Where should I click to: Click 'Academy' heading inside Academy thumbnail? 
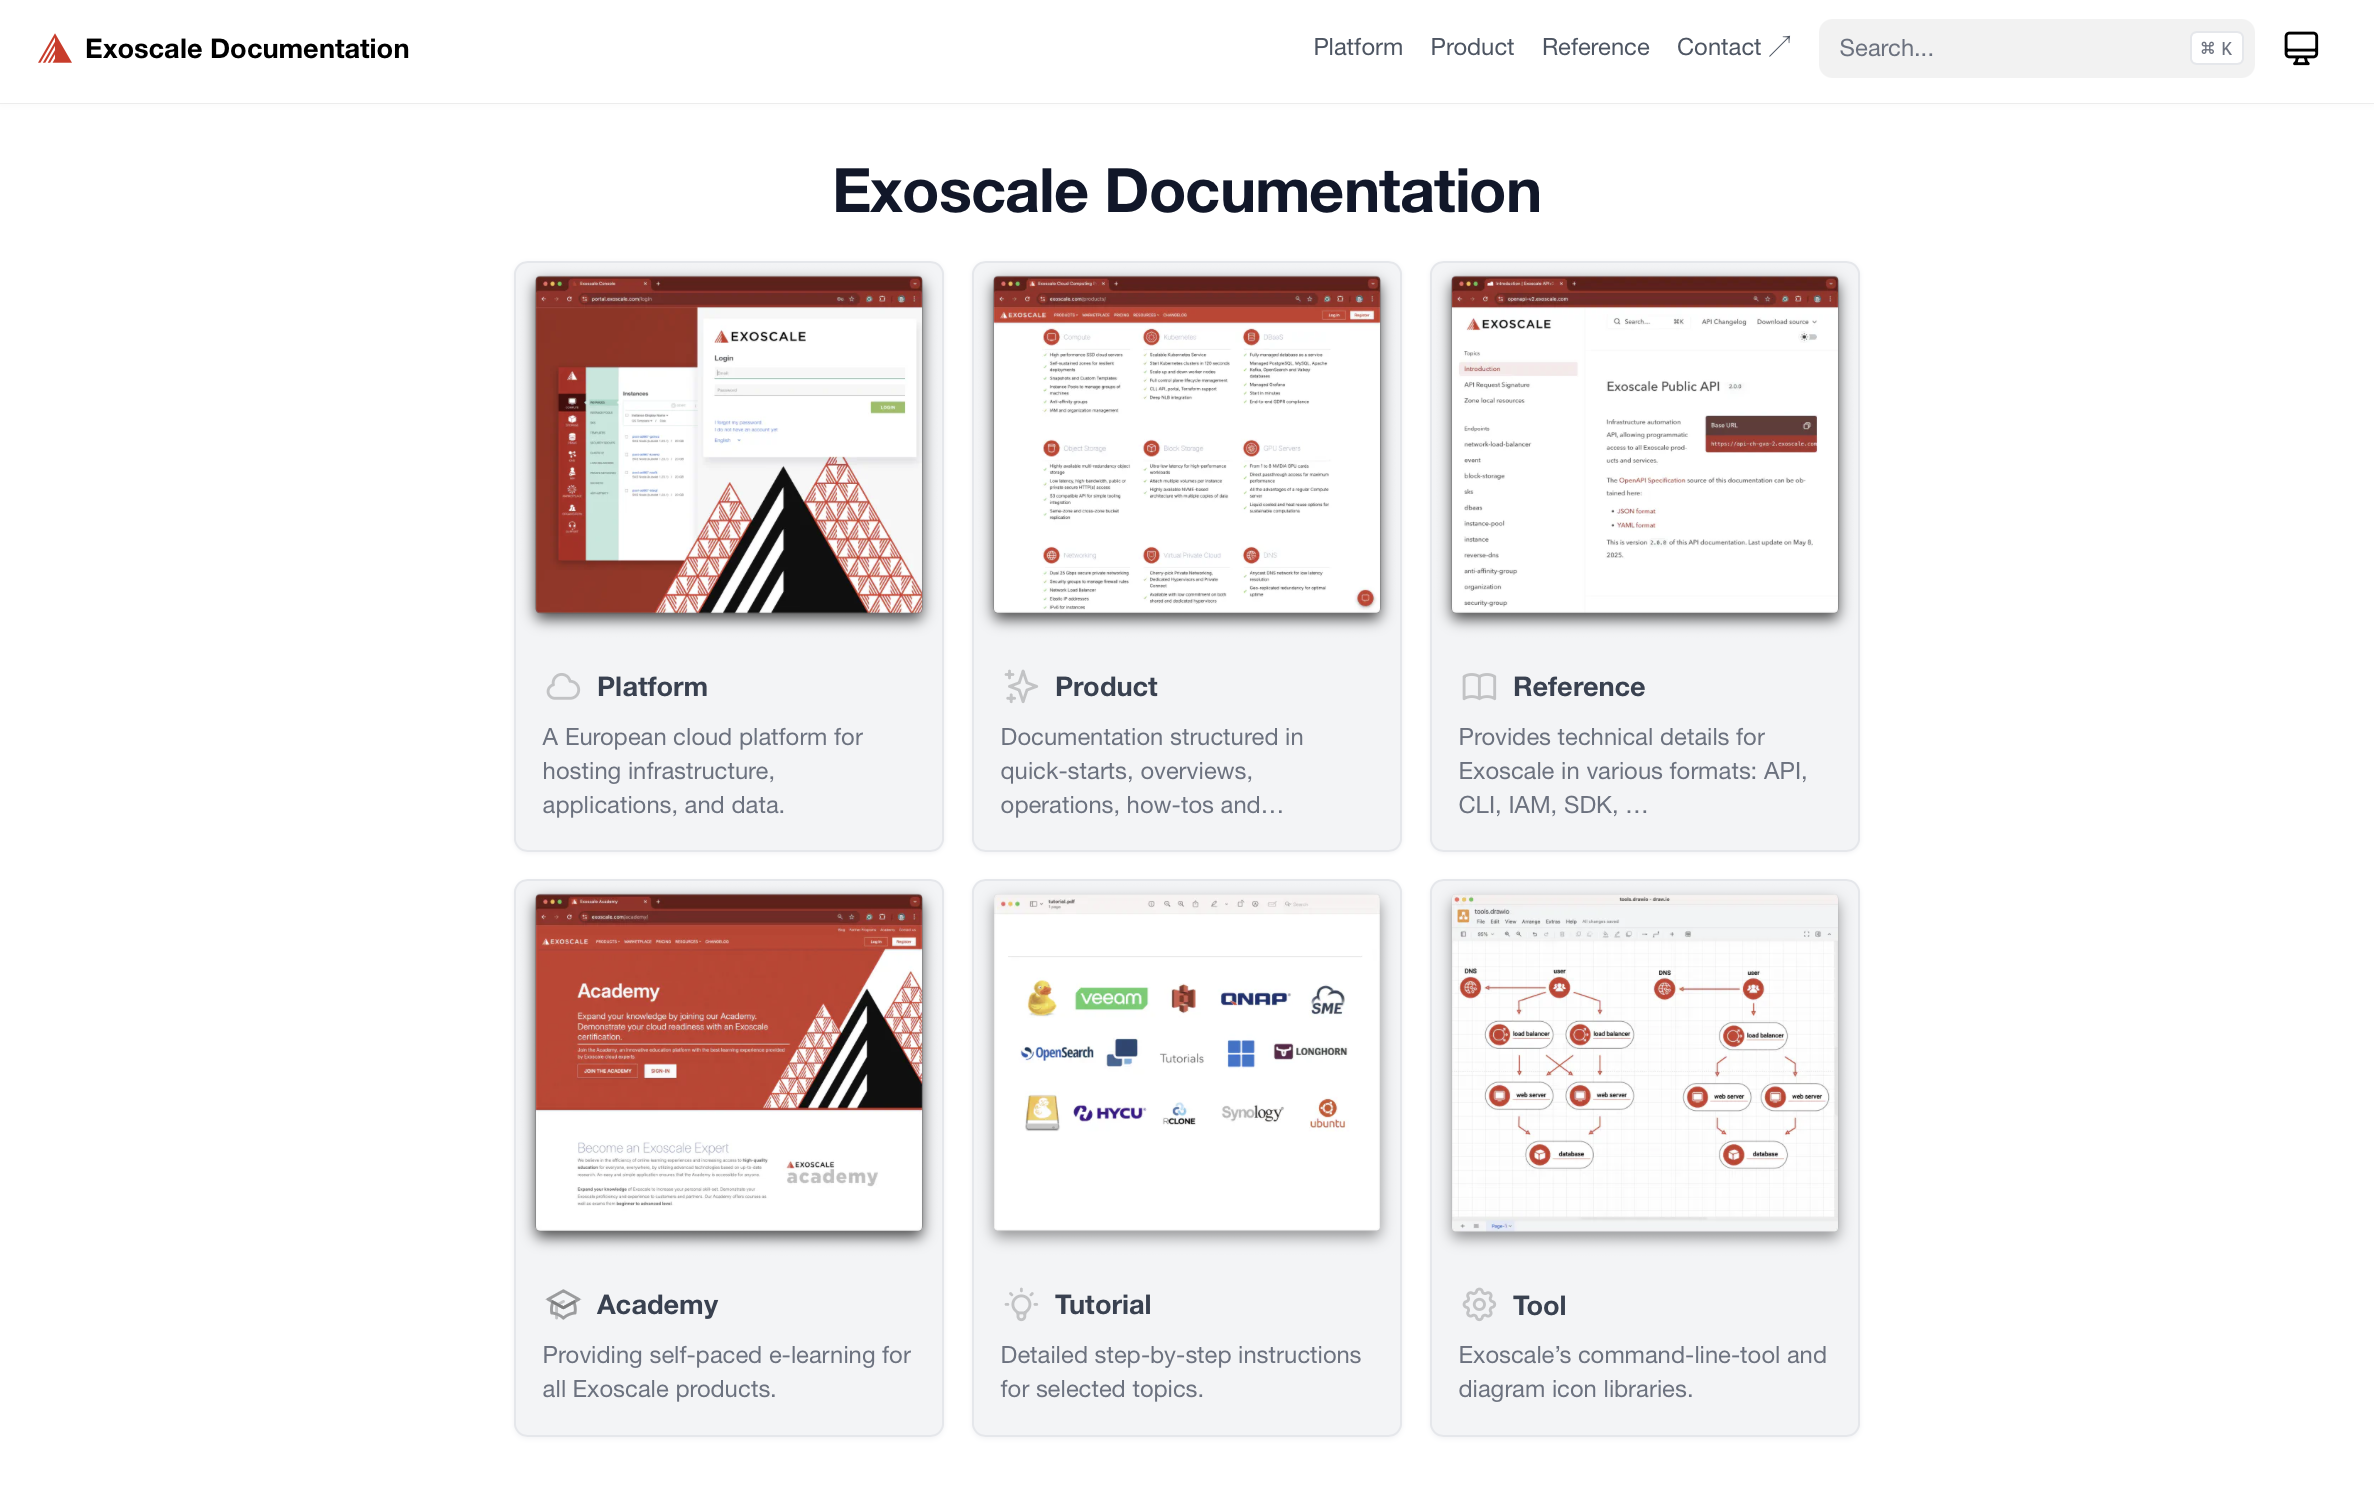pyautogui.click(x=618, y=991)
